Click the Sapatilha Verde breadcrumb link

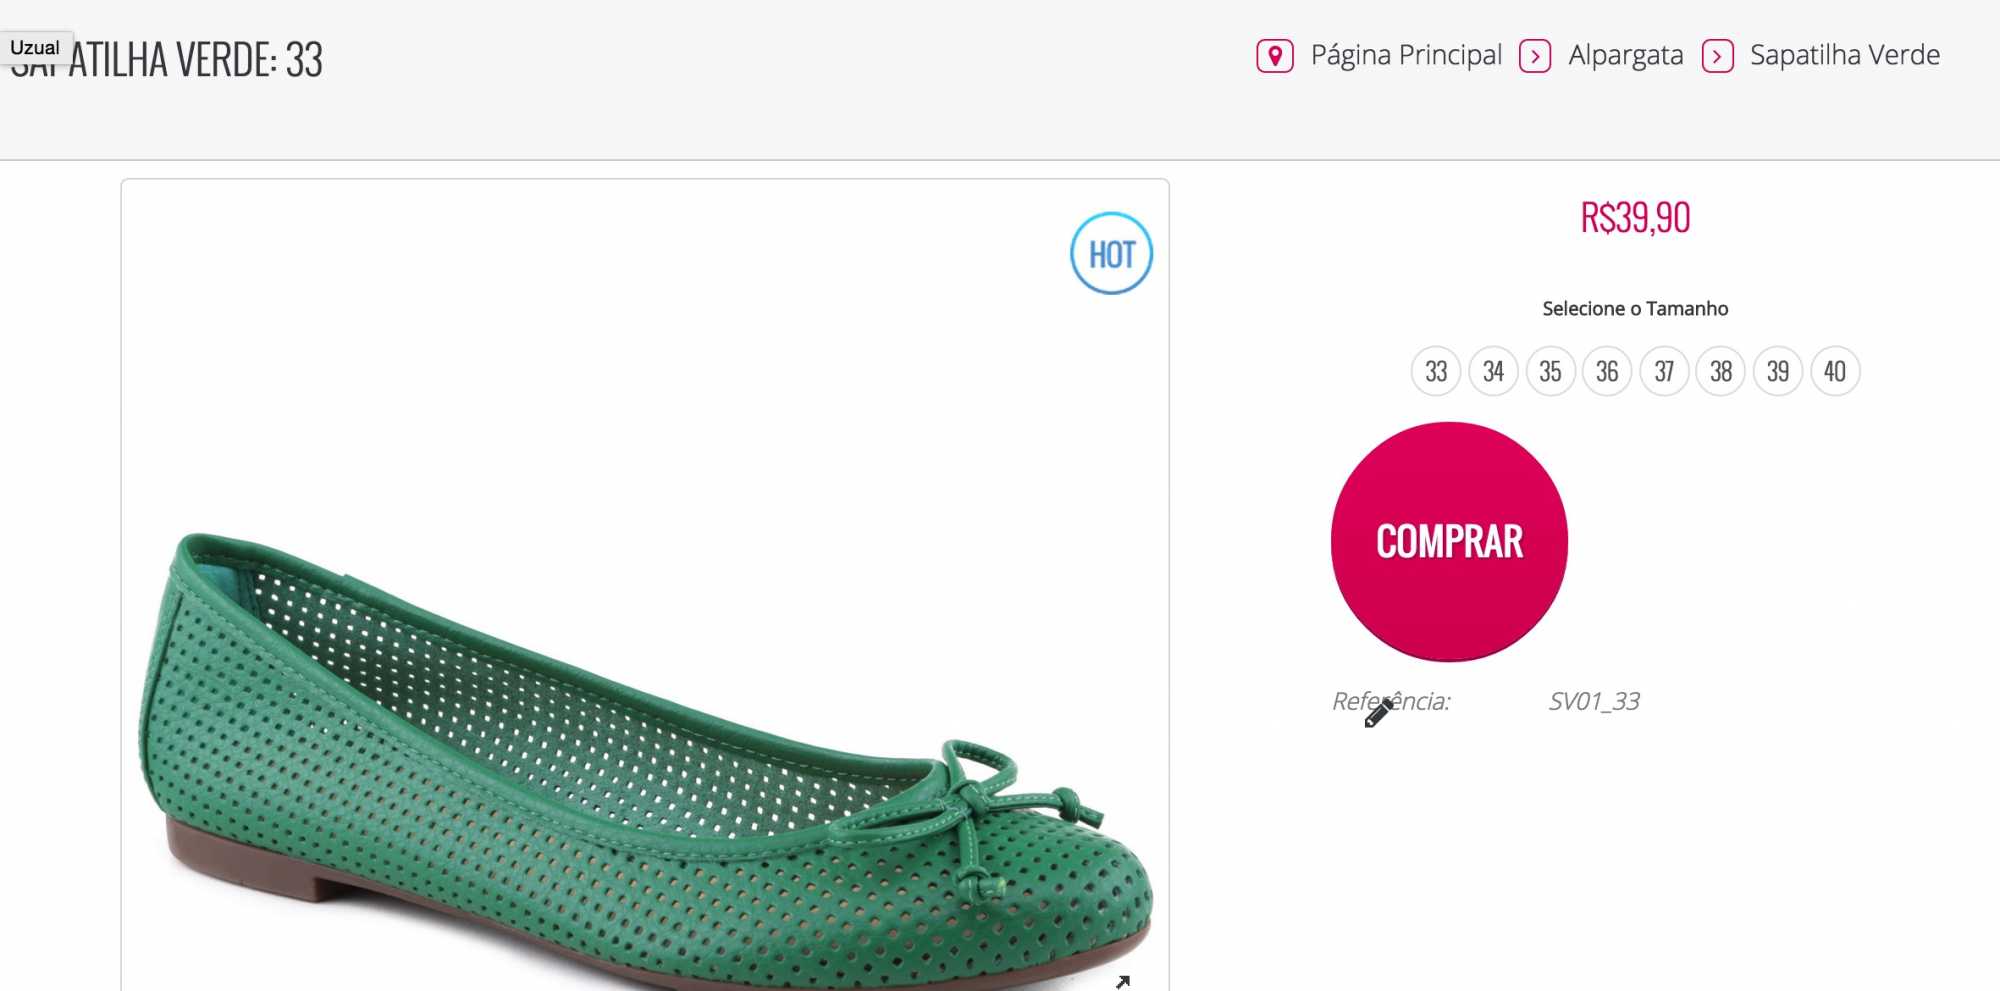pyautogui.click(x=1844, y=55)
